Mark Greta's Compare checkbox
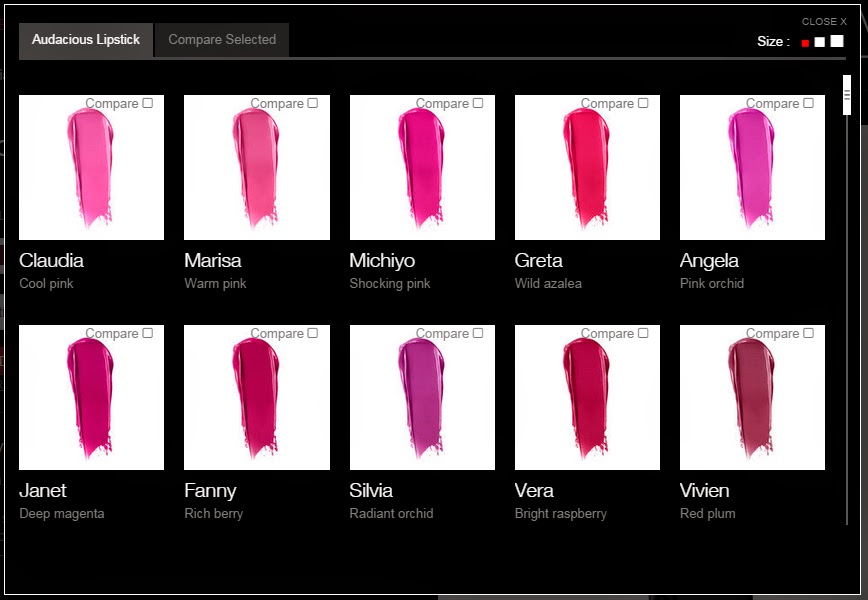Screen dimensions: 868x600 tap(643, 103)
